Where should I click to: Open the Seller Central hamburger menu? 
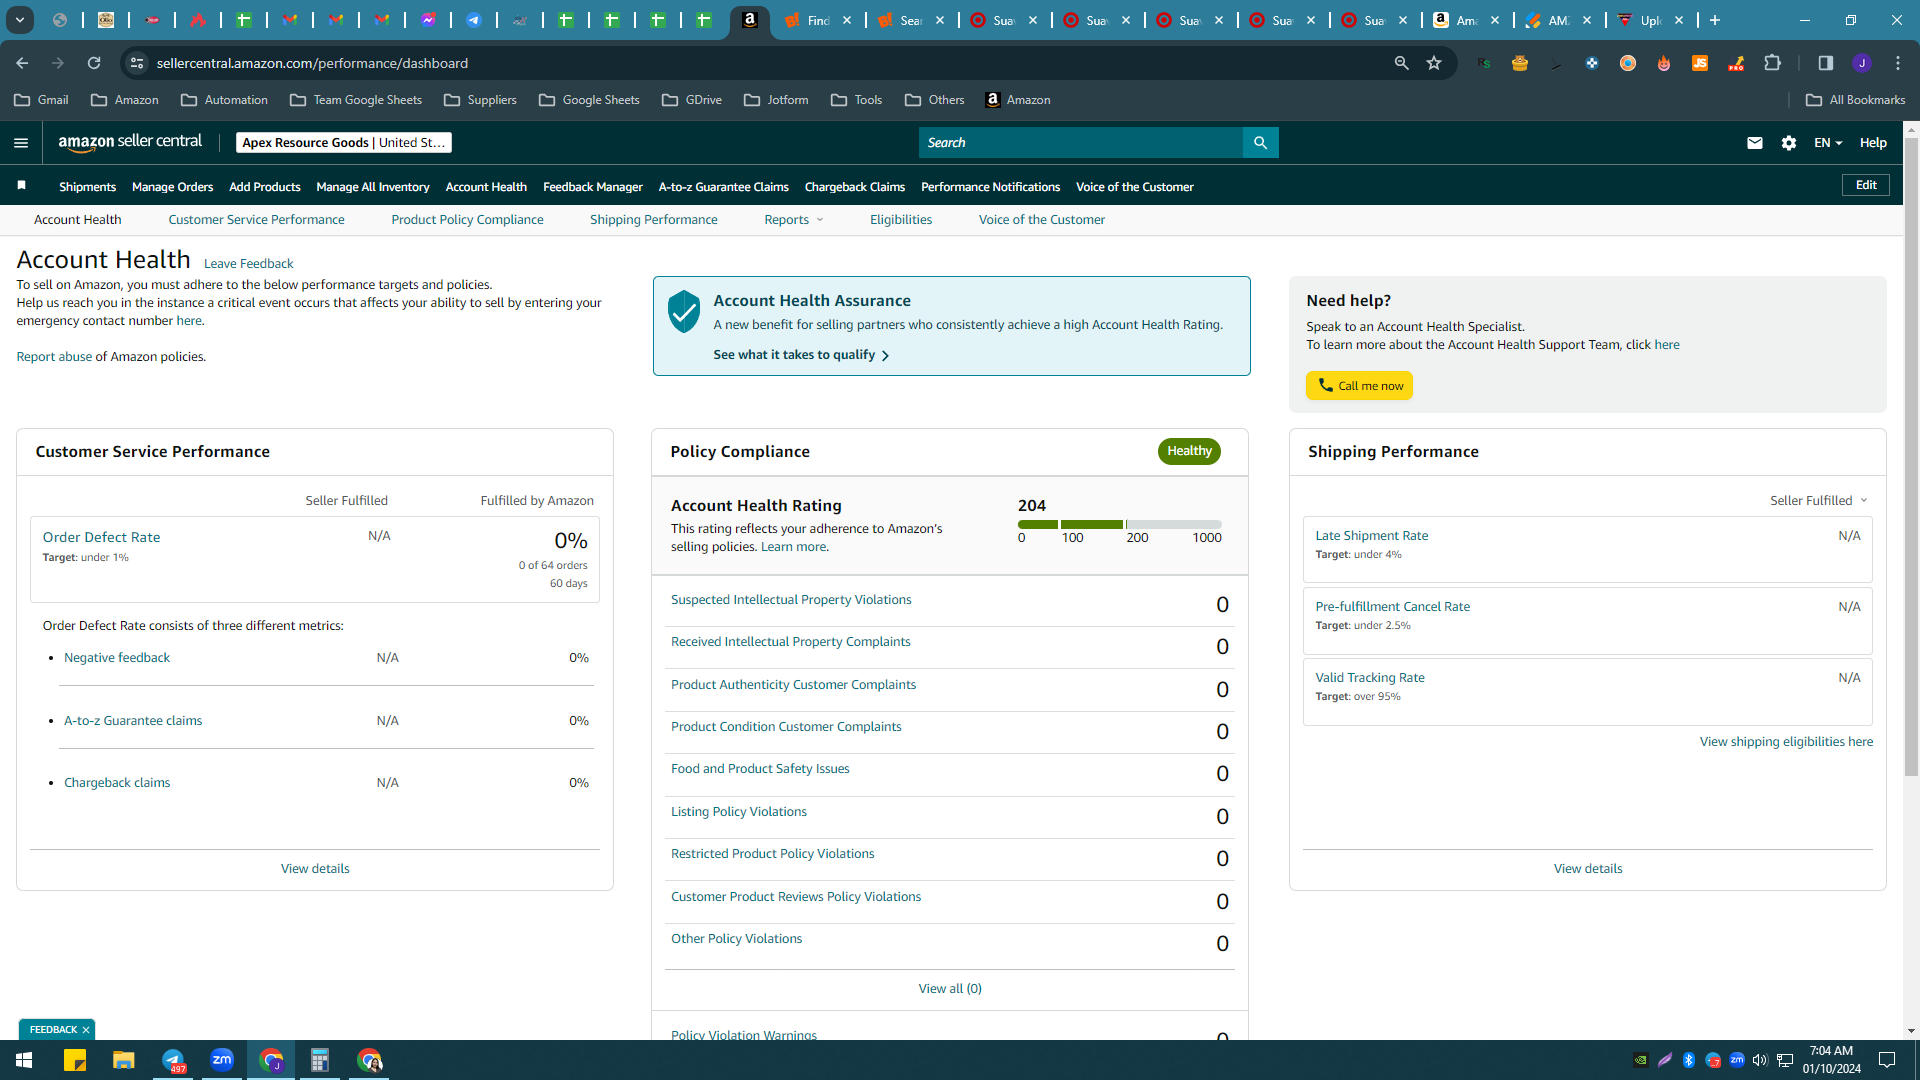(21, 143)
